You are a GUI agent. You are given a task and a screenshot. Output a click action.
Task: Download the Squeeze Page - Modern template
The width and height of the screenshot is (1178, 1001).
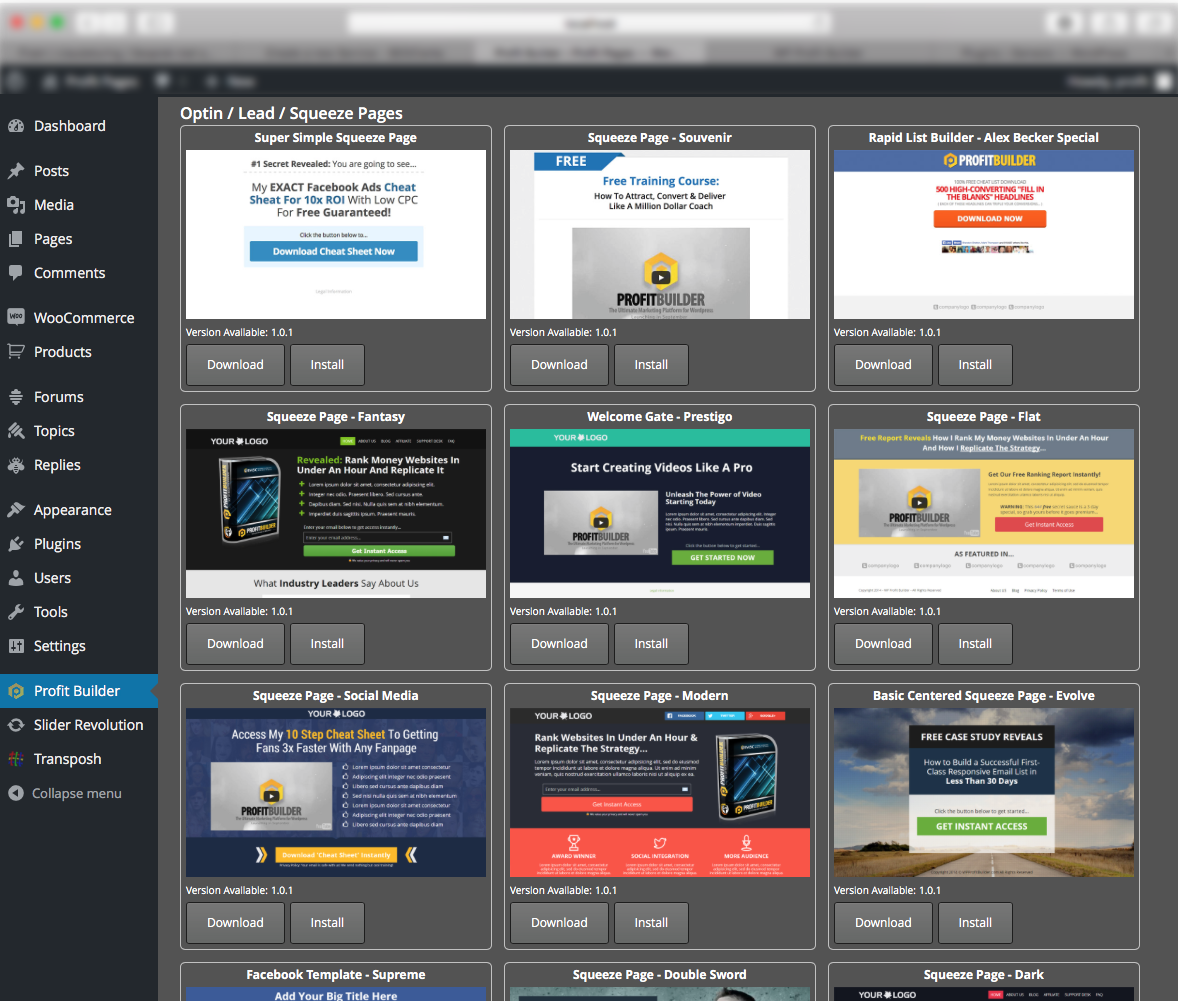click(559, 923)
